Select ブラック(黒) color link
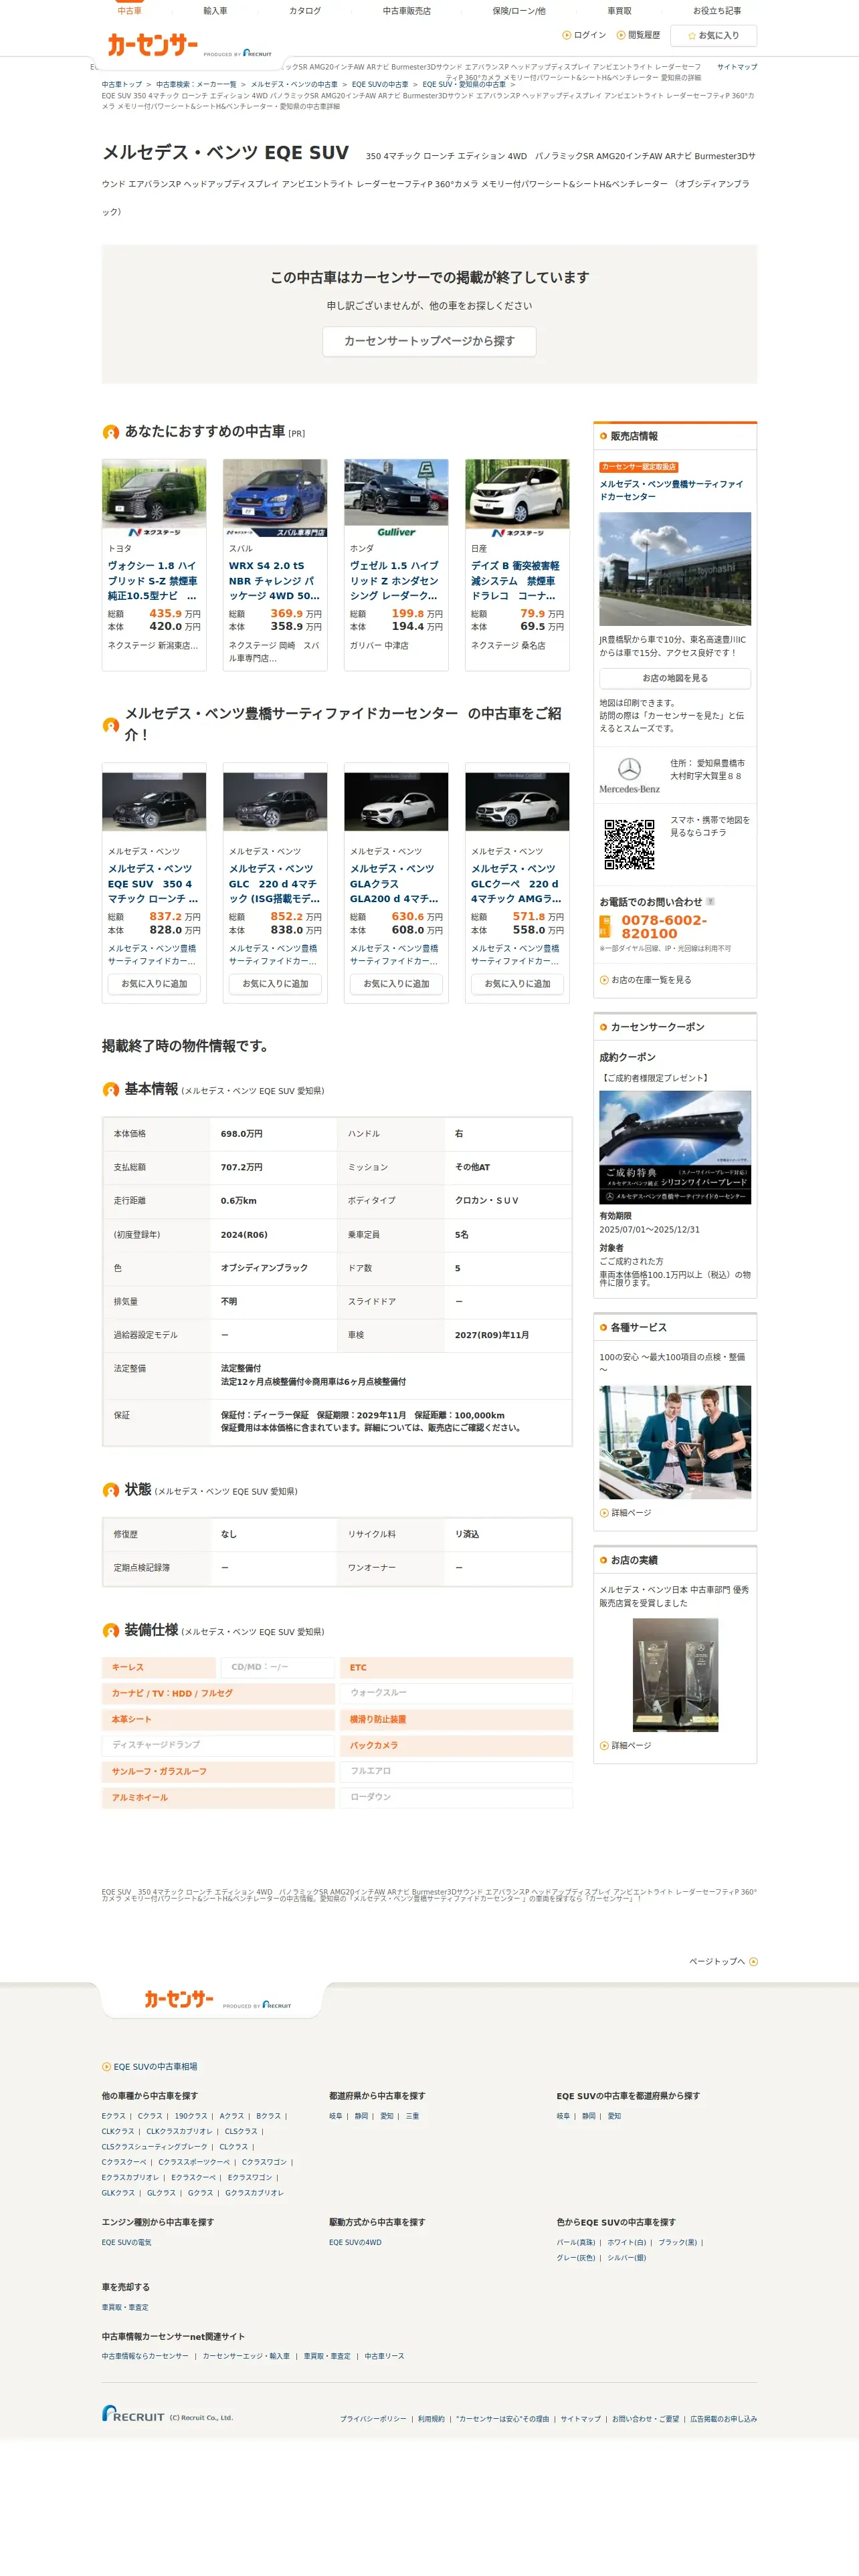Image resolution: width=859 pixels, height=2576 pixels. point(678,2242)
